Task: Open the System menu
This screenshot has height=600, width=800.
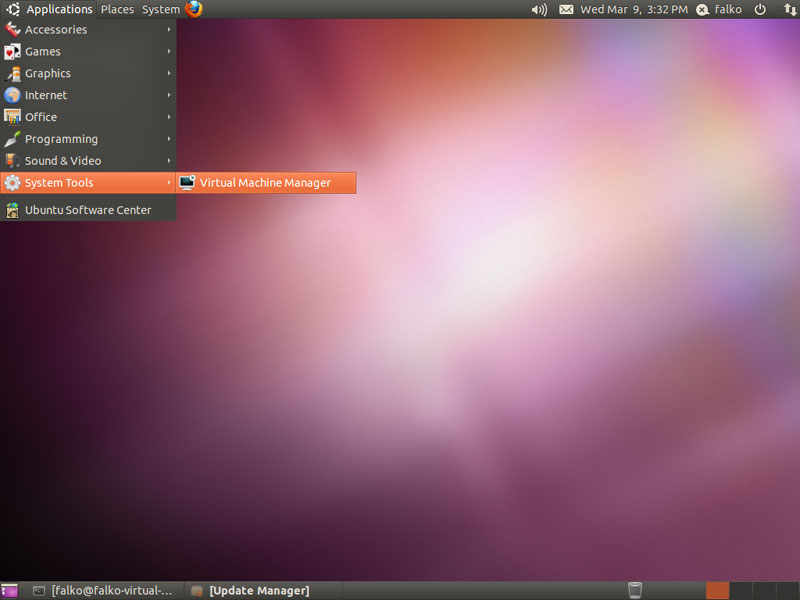Action: pos(160,9)
